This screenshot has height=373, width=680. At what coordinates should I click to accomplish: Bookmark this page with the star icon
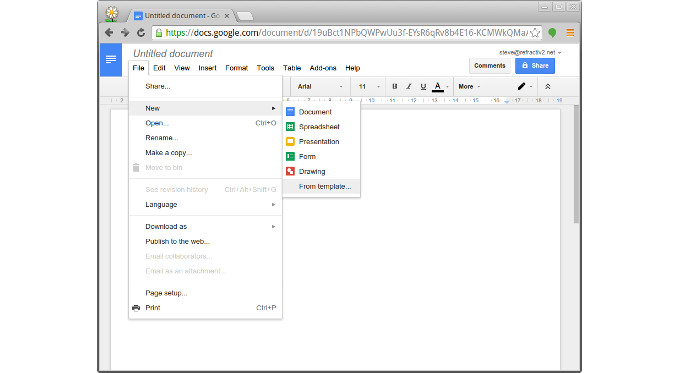click(535, 33)
